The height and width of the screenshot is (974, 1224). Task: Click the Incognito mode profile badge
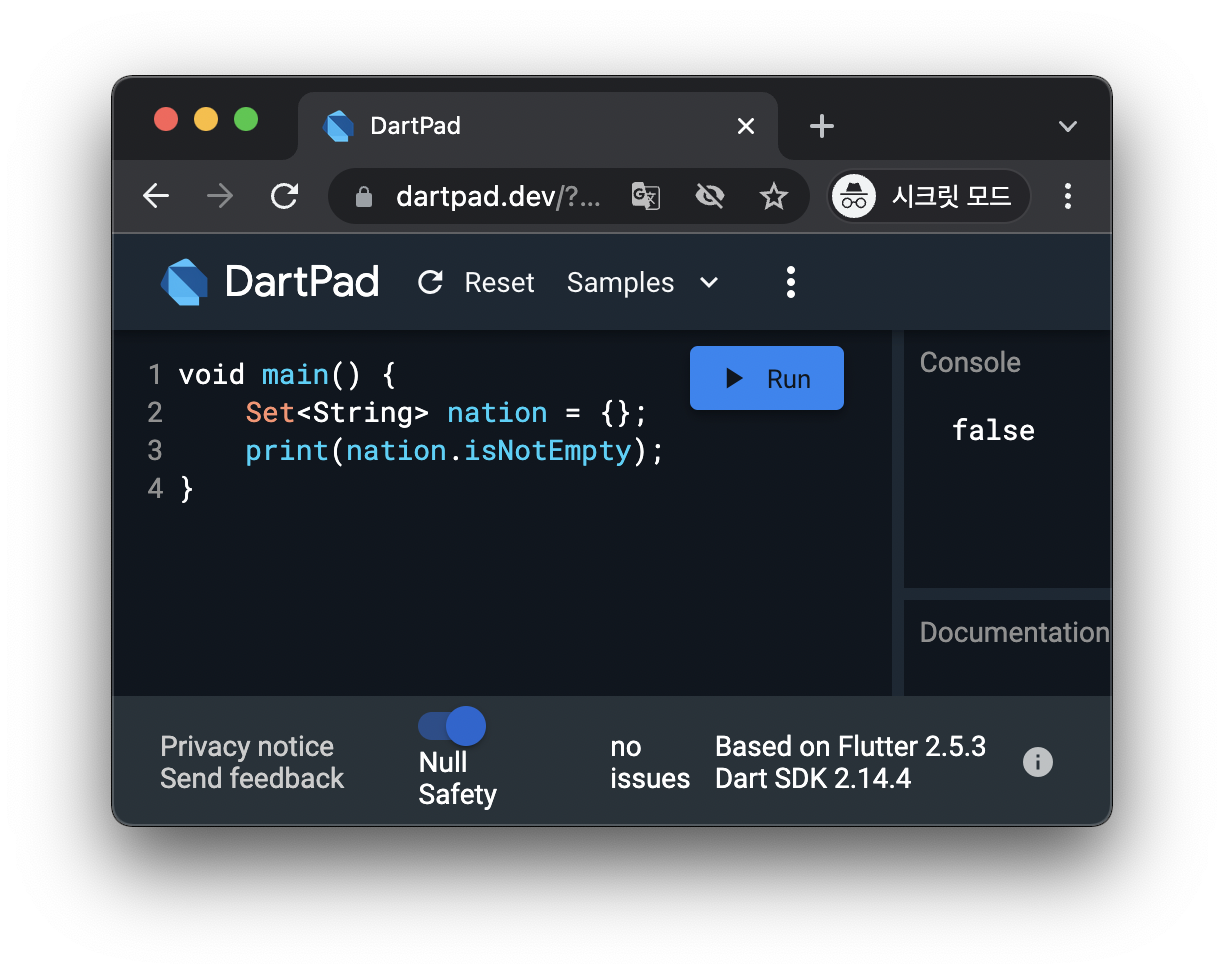pos(929,196)
